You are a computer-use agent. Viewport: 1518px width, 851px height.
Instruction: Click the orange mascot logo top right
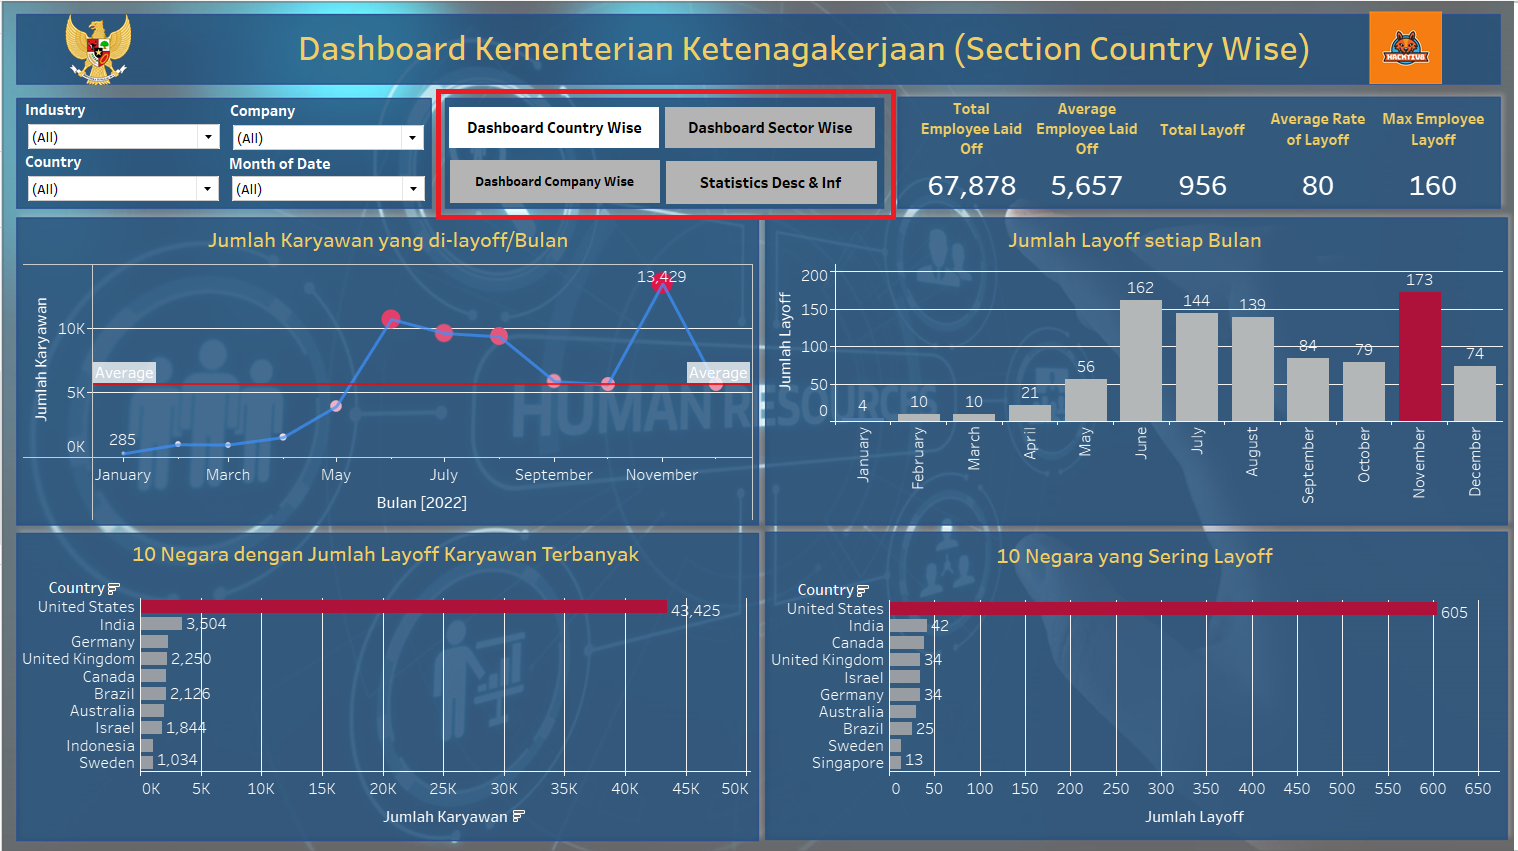[1405, 46]
